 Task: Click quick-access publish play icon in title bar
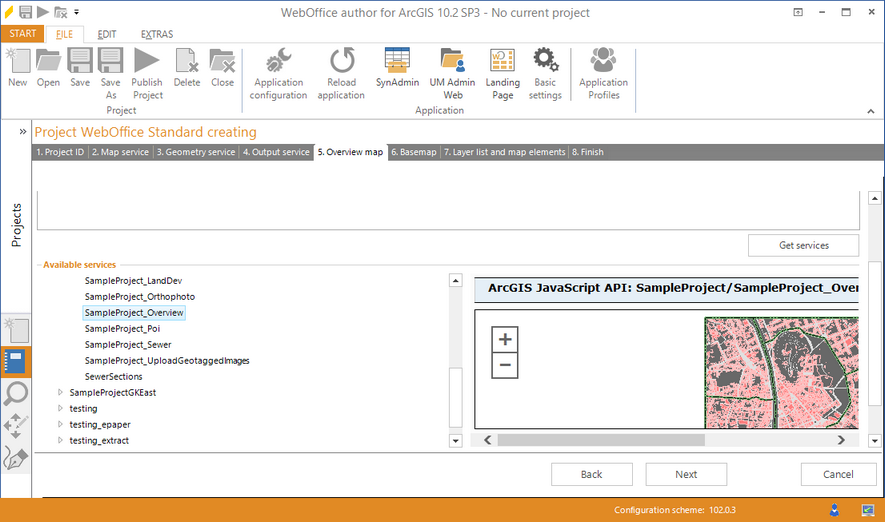pos(43,12)
